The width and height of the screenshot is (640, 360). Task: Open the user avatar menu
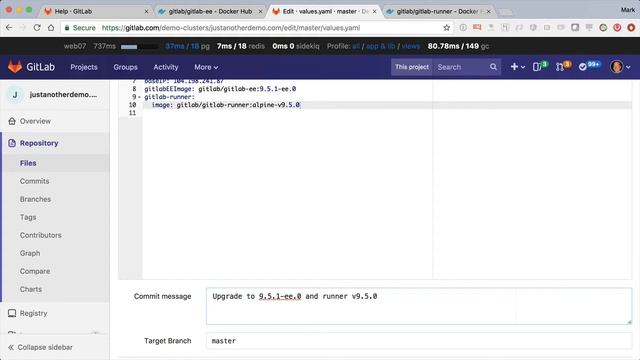[620, 67]
